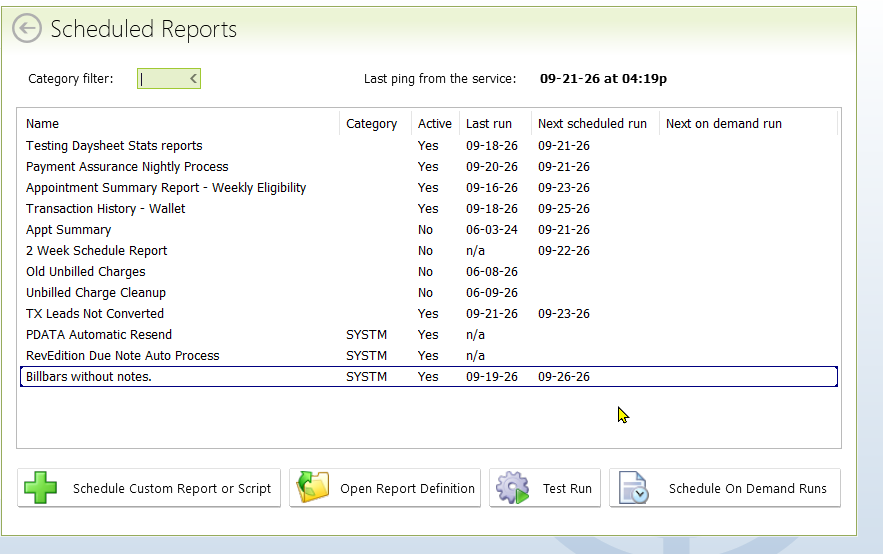
Task: Click the document clock icon for on demand runs
Action: coord(634,488)
